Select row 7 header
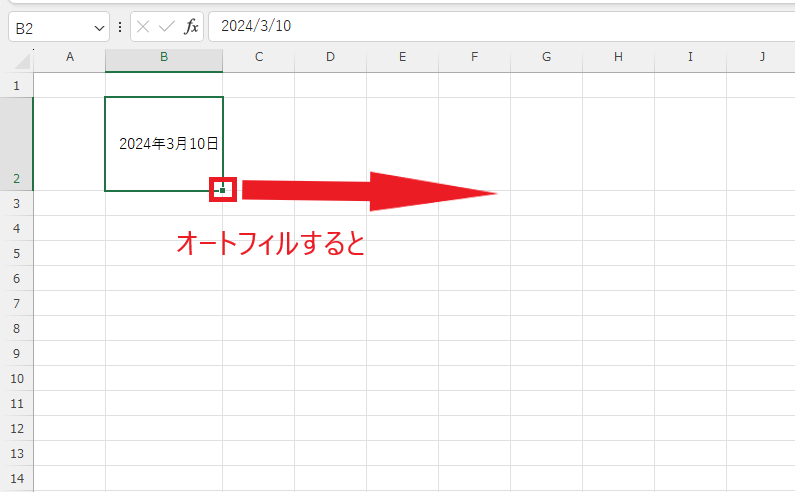This screenshot has height=492, width=795. pyautogui.click(x=17, y=303)
